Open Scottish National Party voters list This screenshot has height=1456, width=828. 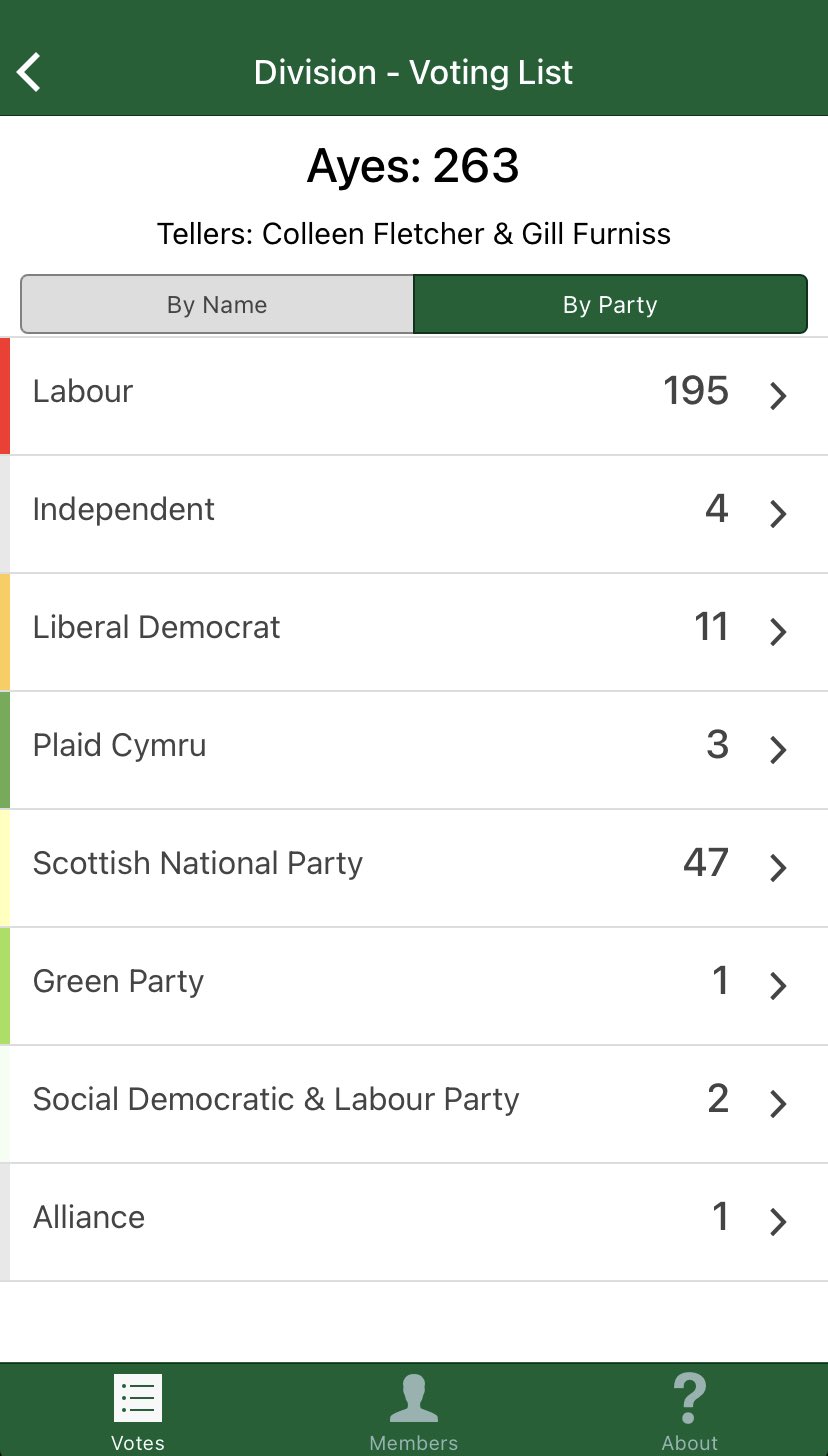[414, 868]
